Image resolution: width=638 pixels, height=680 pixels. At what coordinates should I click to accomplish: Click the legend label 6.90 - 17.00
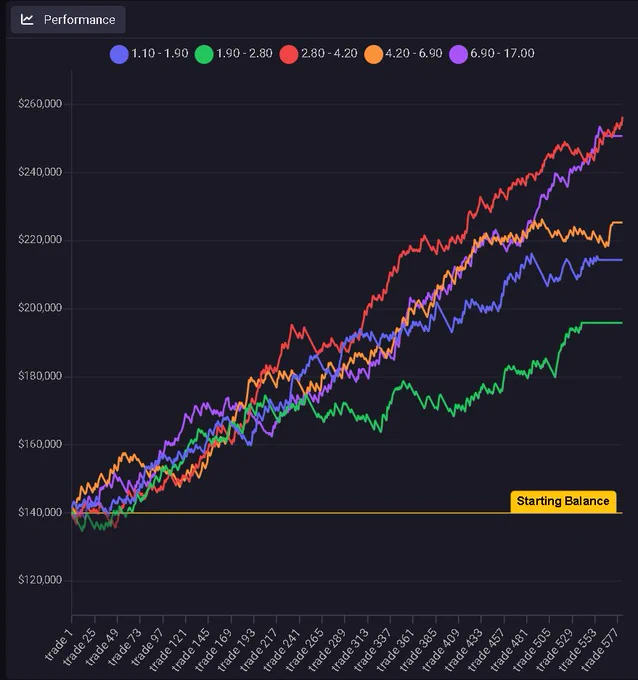point(502,53)
